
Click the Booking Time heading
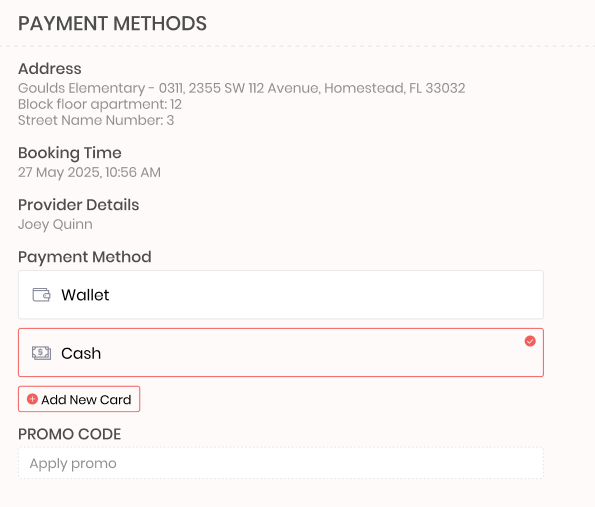(x=70, y=153)
